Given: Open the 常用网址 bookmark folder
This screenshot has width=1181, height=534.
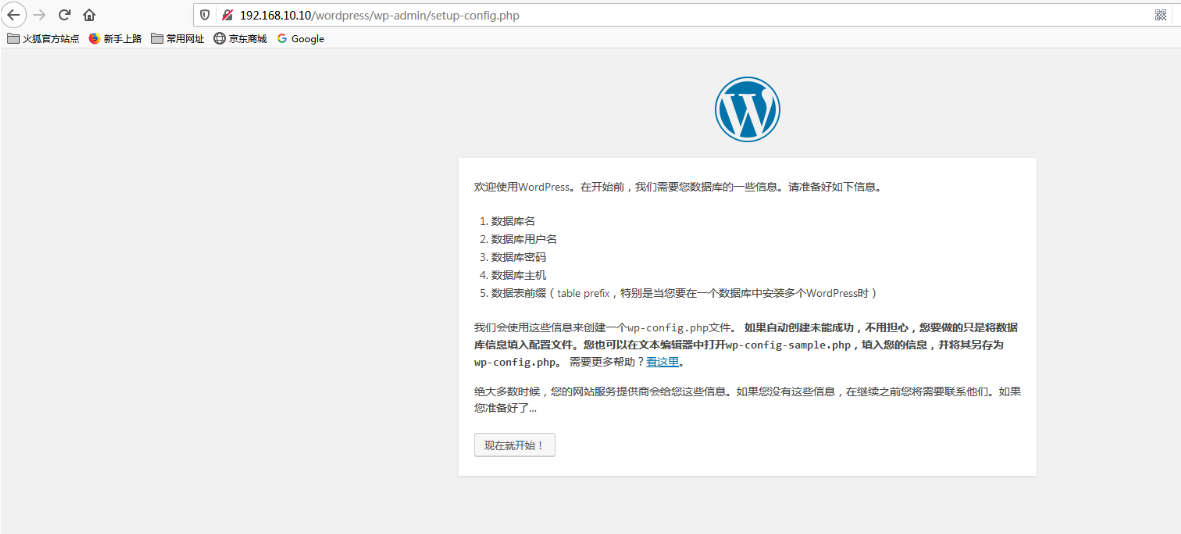Looking at the screenshot, I should [x=178, y=39].
